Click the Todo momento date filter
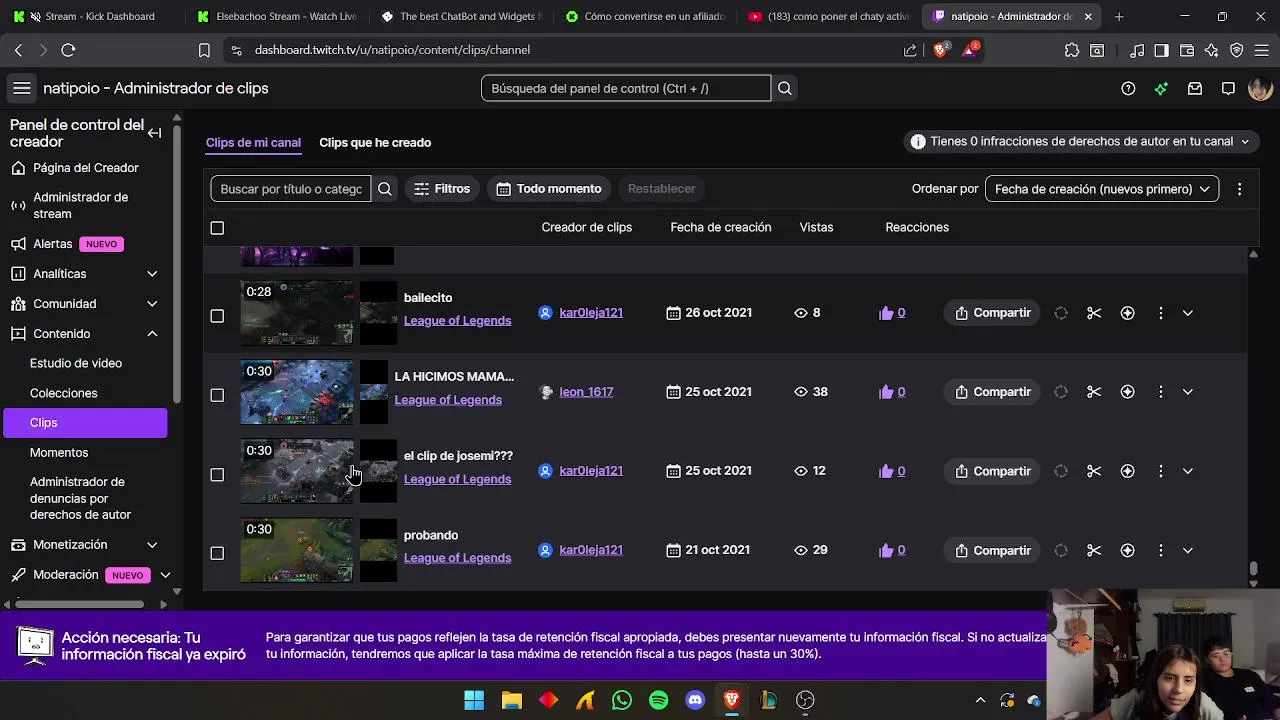Screen dimensions: 1280x720 tap(549, 188)
